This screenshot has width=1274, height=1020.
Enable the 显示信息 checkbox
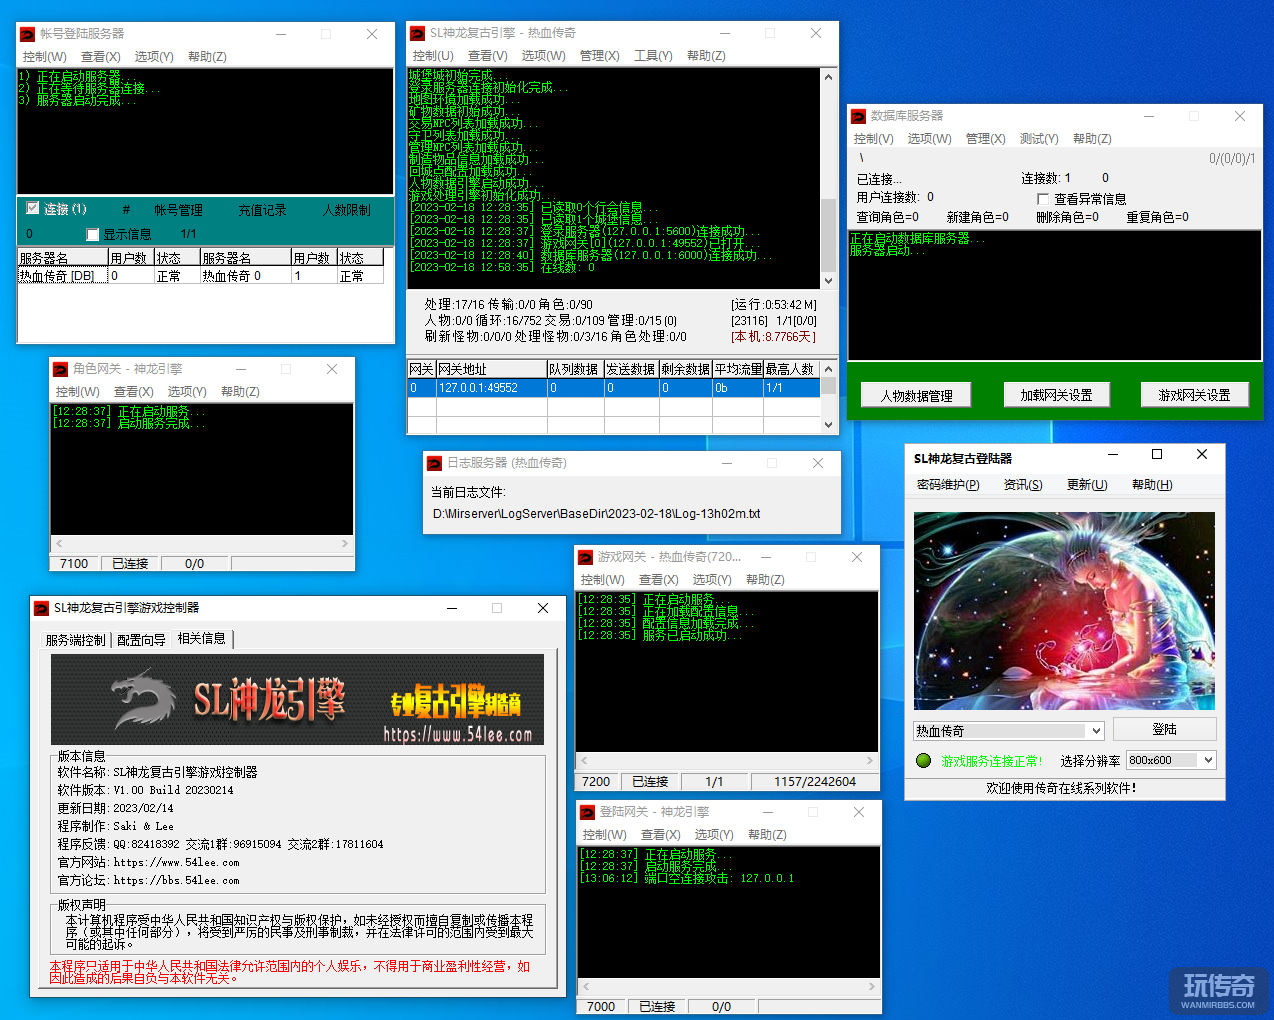92,234
